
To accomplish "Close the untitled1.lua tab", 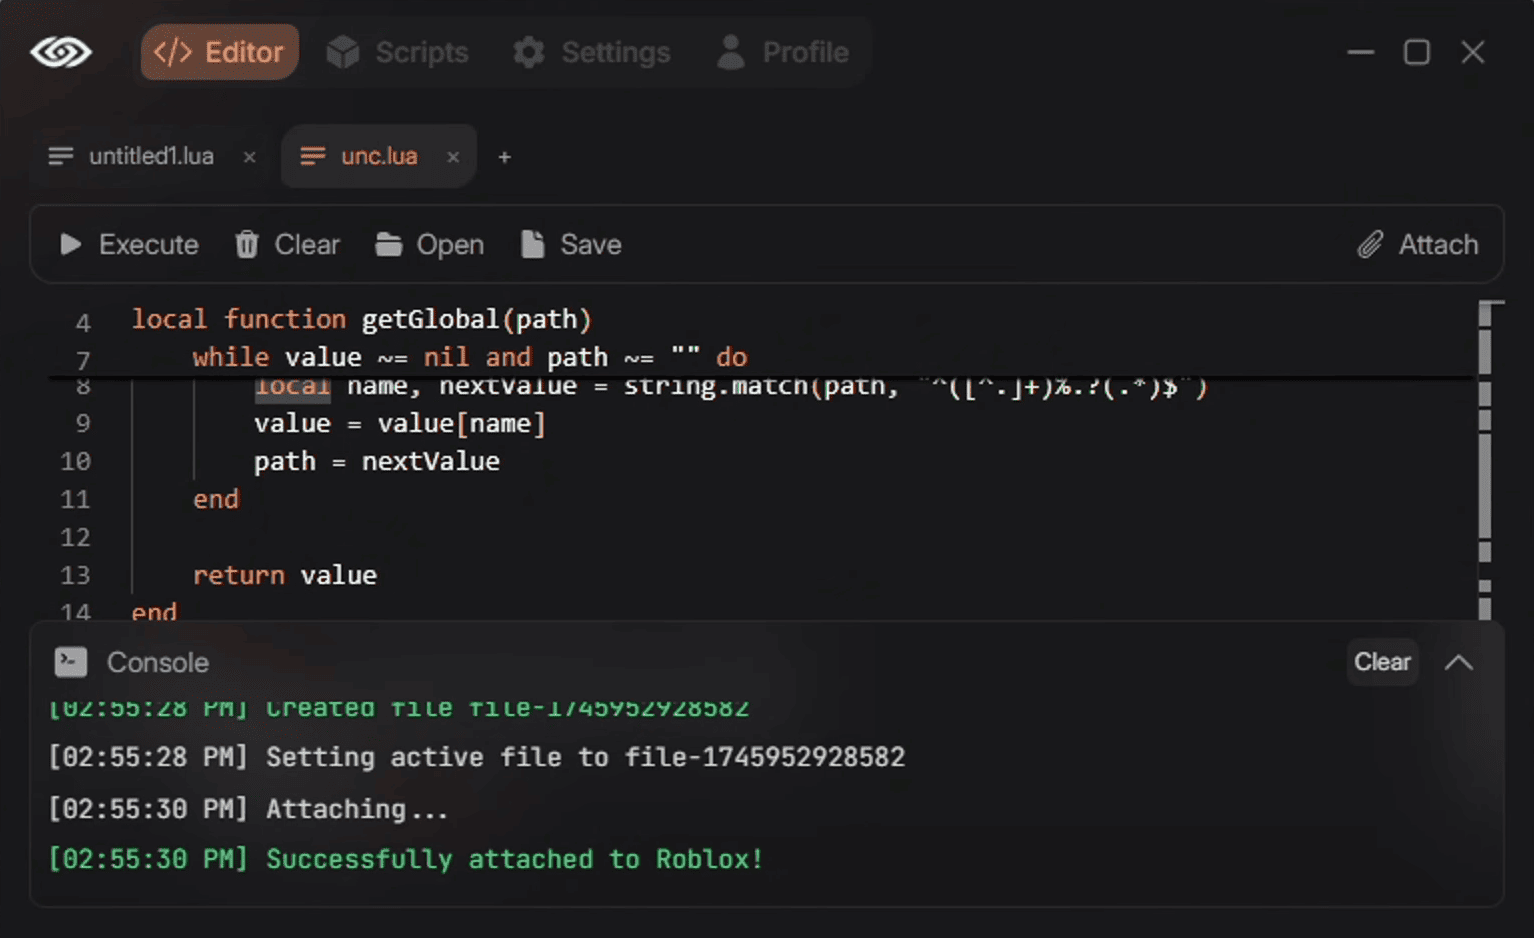I will 249,156.
